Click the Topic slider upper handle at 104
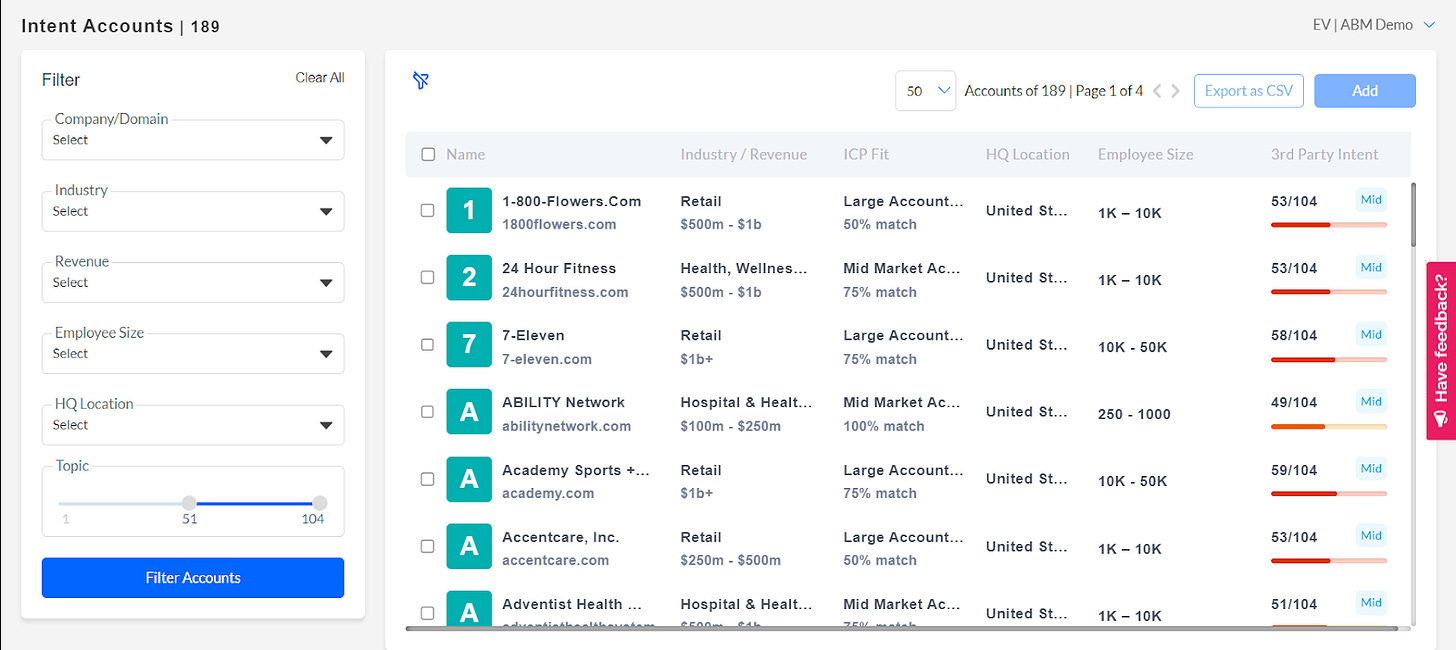 point(319,503)
